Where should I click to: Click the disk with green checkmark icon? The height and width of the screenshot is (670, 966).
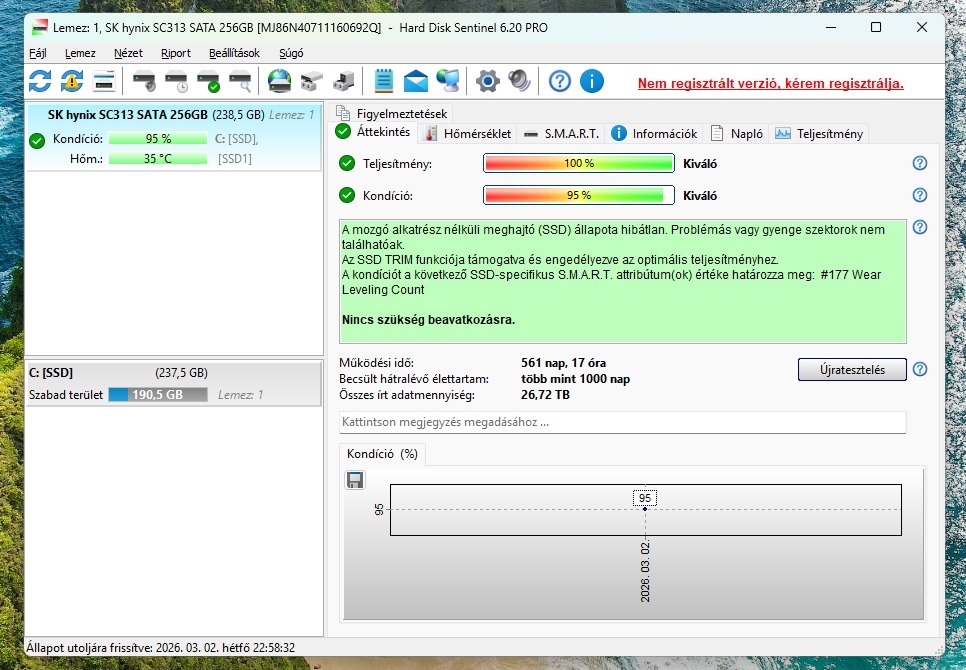point(208,81)
